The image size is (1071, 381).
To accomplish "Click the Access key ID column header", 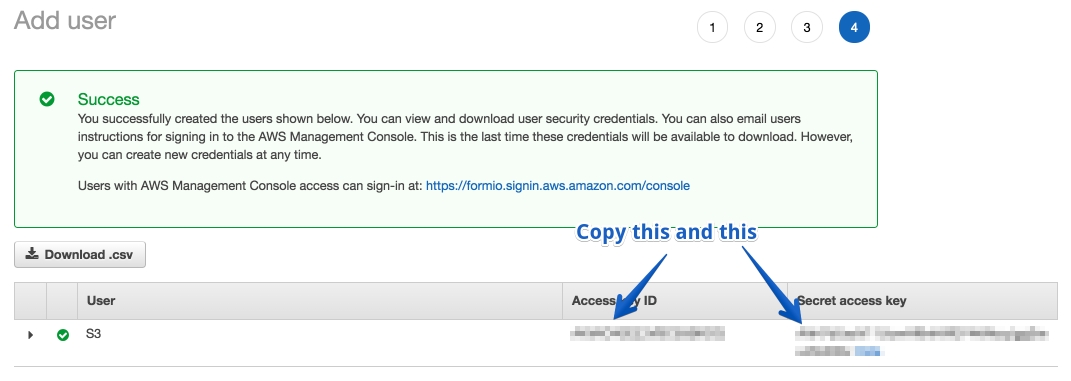I will [614, 300].
